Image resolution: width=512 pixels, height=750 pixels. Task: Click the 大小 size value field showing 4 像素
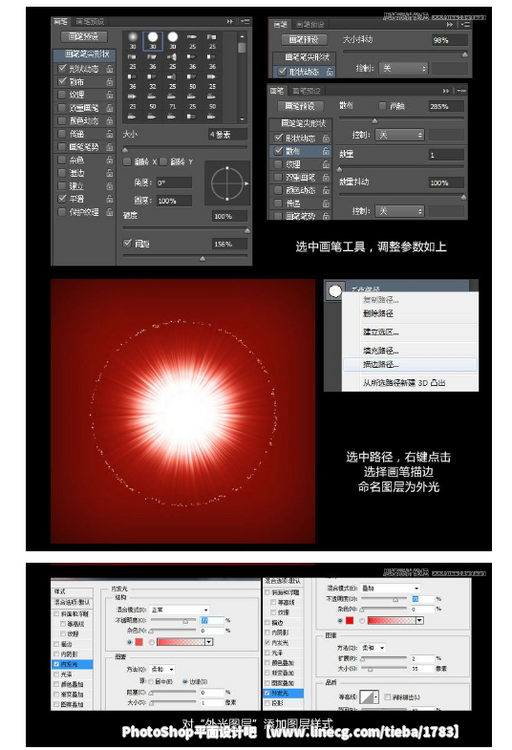[x=228, y=135]
